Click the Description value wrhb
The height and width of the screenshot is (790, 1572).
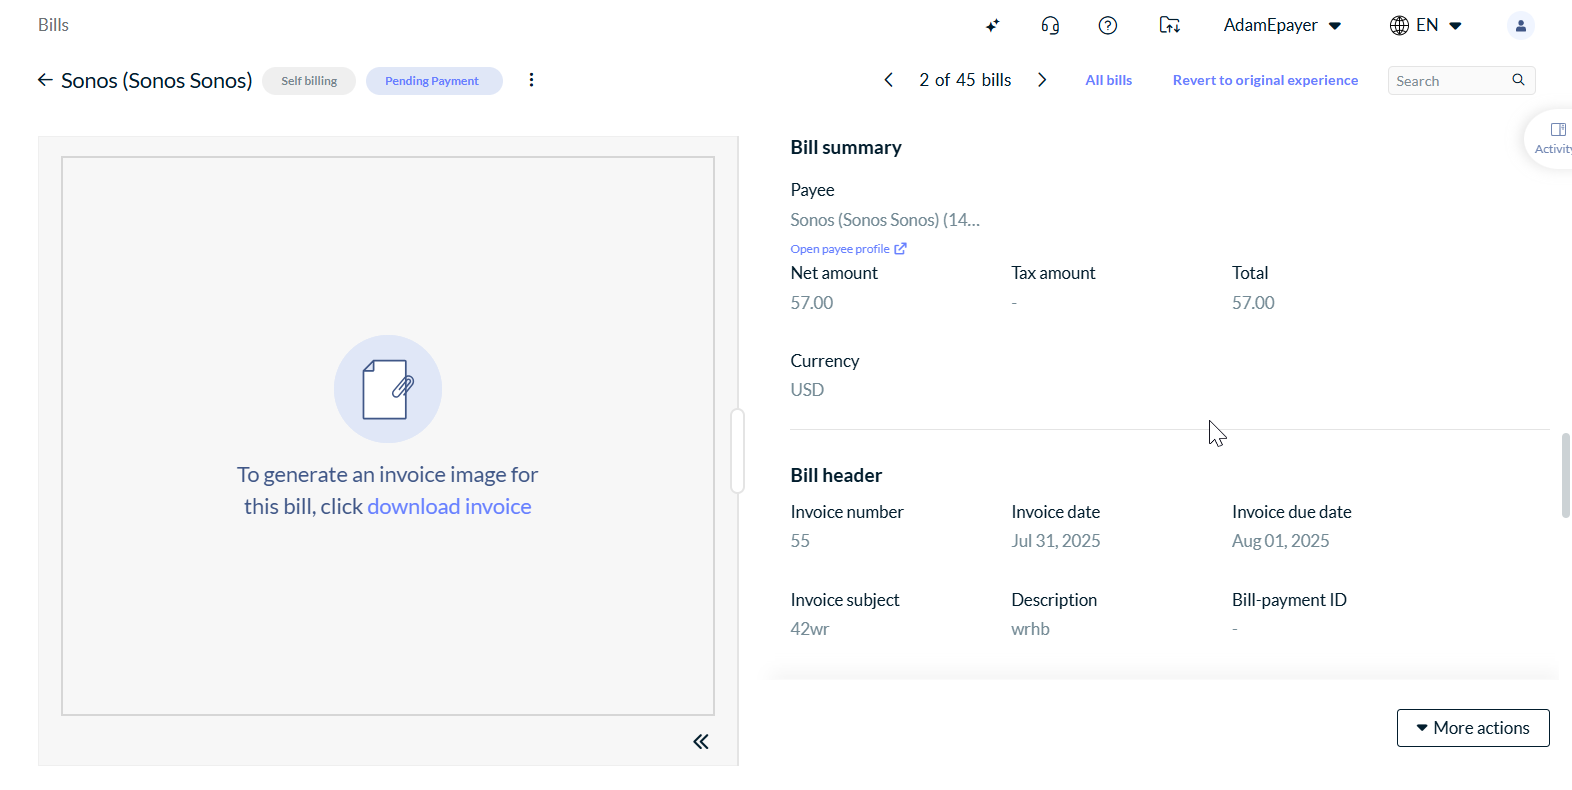point(1030,629)
